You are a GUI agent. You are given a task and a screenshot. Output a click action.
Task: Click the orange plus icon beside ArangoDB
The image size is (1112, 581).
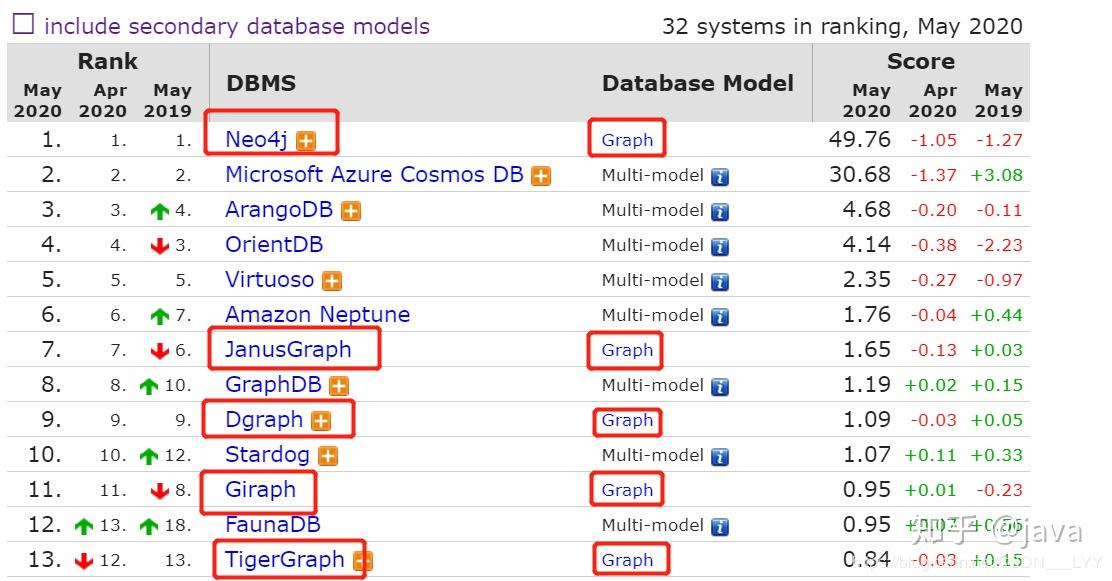[351, 211]
